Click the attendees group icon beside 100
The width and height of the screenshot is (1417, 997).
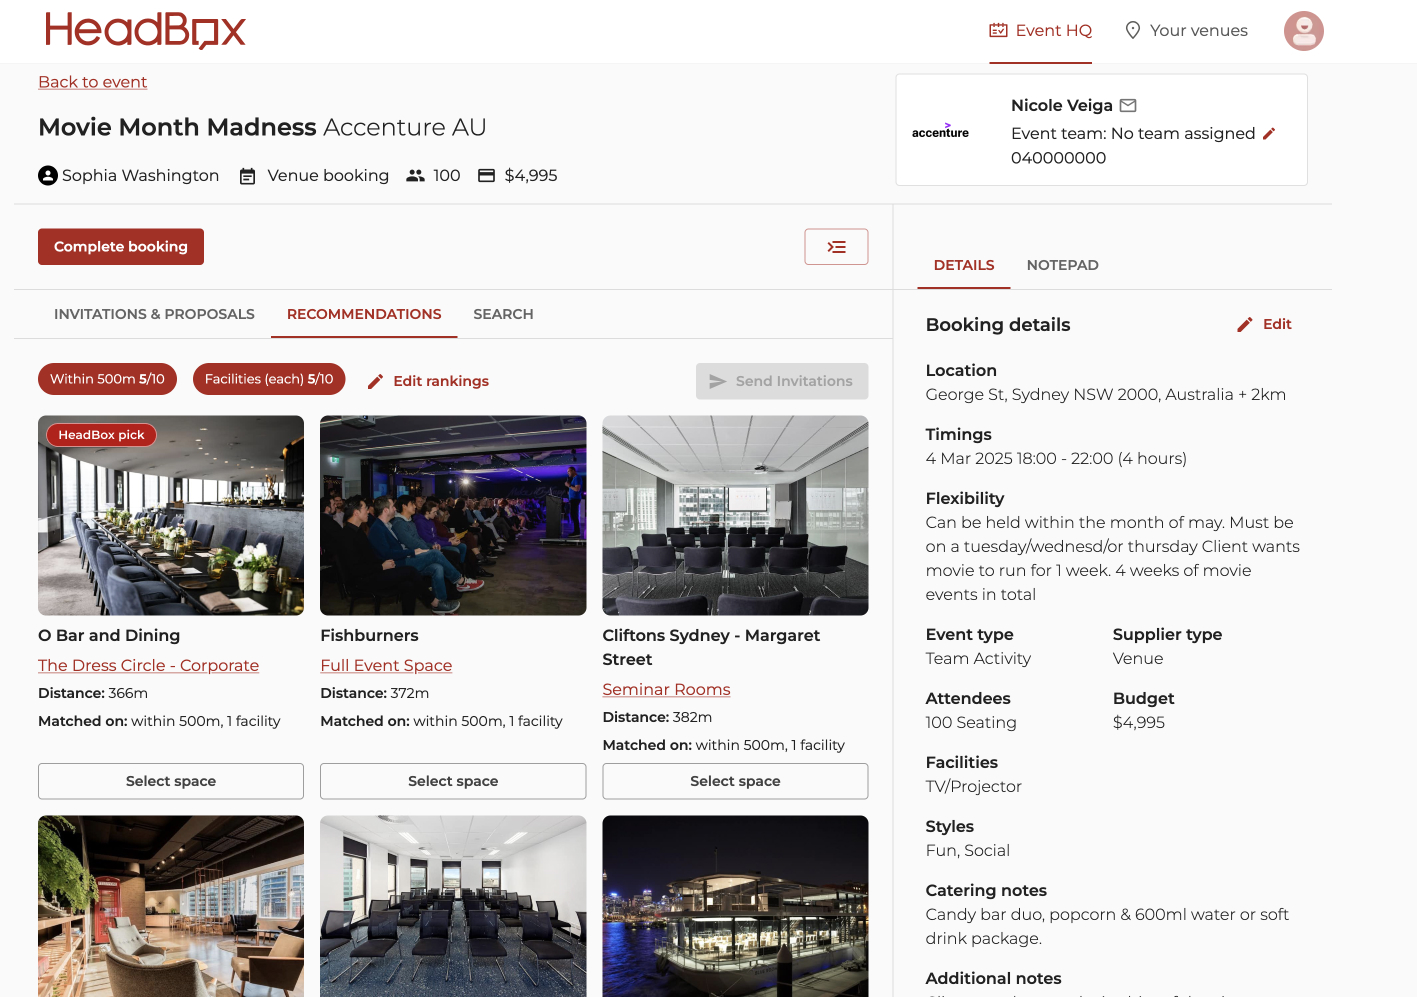(x=415, y=175)
